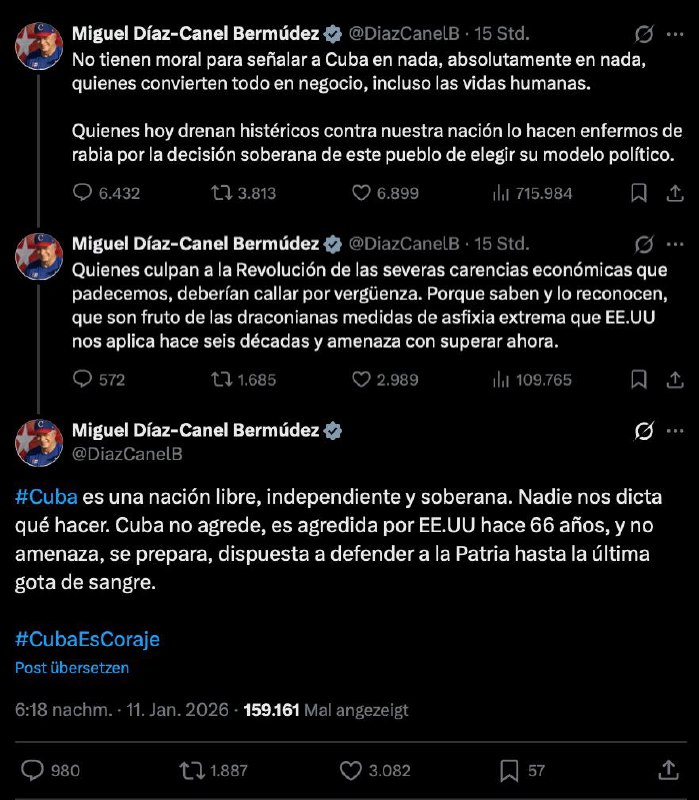Image resolution: width=699 pixels, height=800 pixels.
Task: Bookmark the second post about the Revolución
Action: pos(638,379)
